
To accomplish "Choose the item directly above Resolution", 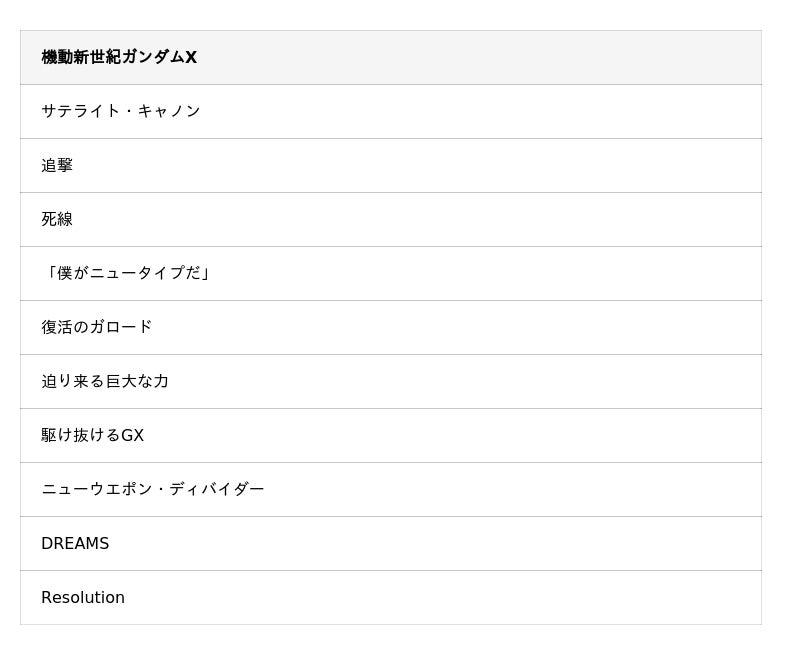I will pyautogui.click(x=75, y=543).
